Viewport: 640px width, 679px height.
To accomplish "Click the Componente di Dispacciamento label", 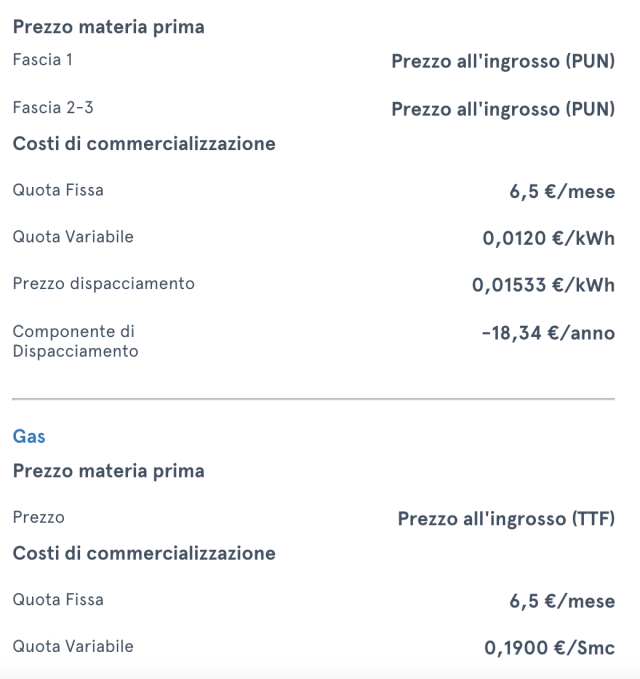I will click(76, 341).
